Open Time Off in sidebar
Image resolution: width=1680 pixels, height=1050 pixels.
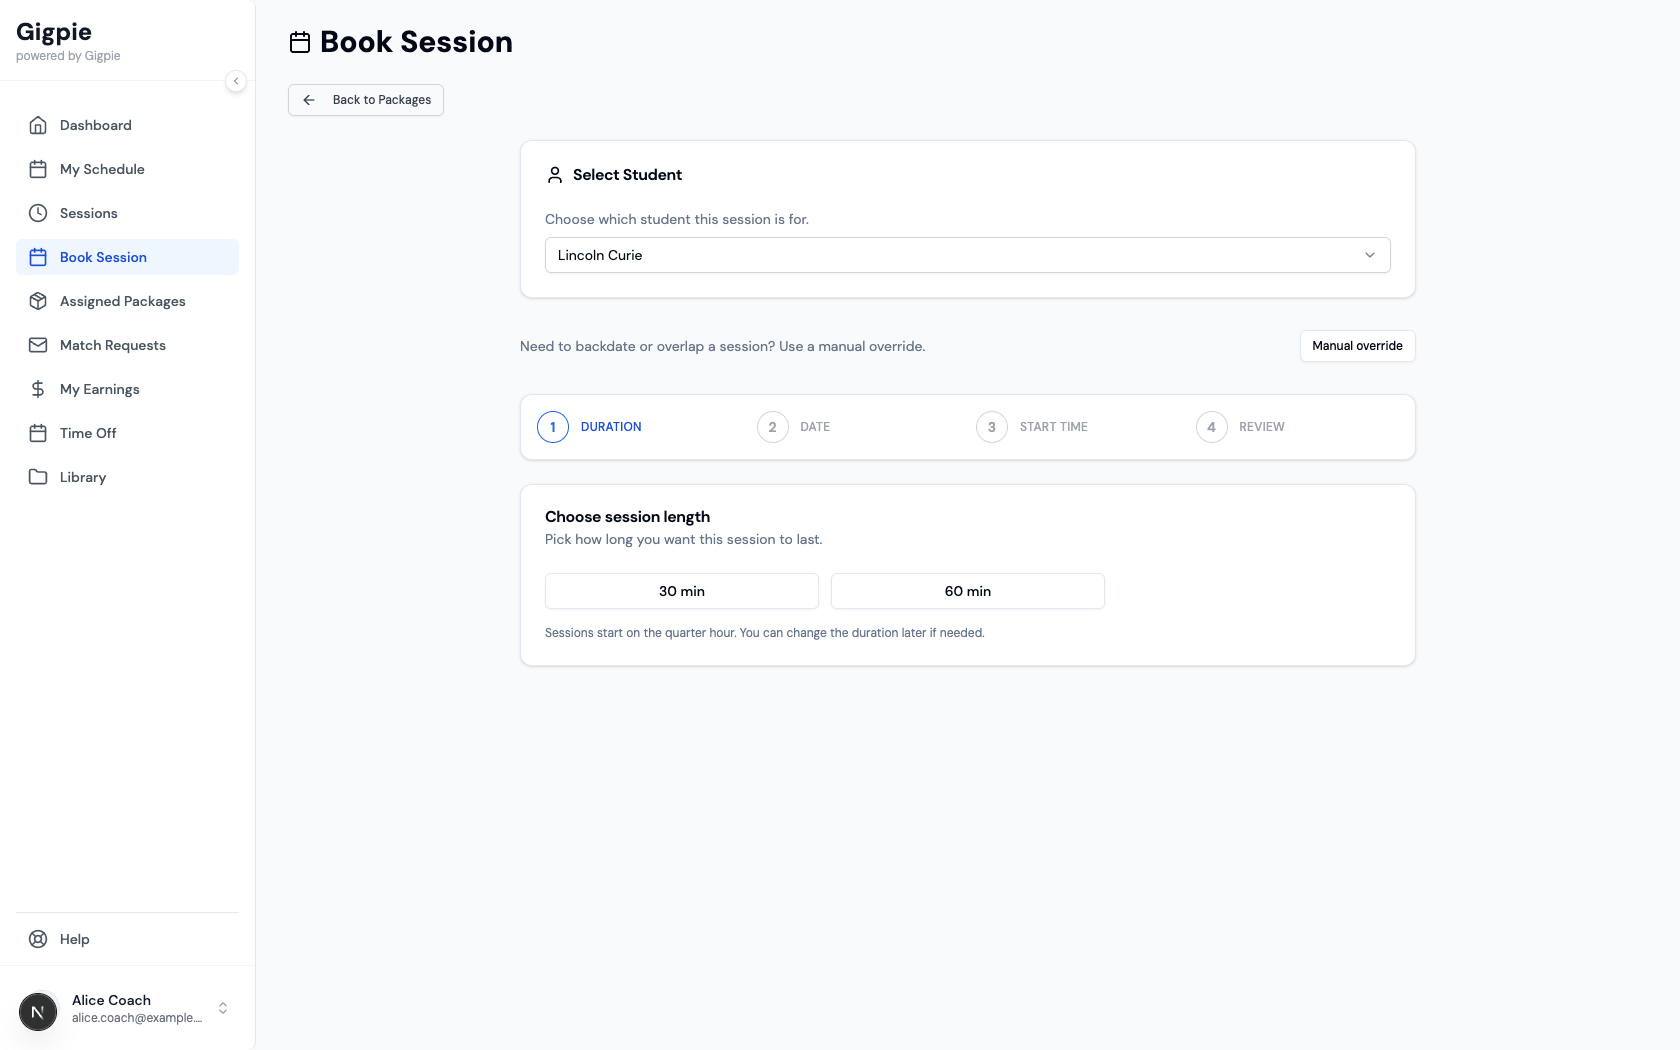[x=88, y=433]
